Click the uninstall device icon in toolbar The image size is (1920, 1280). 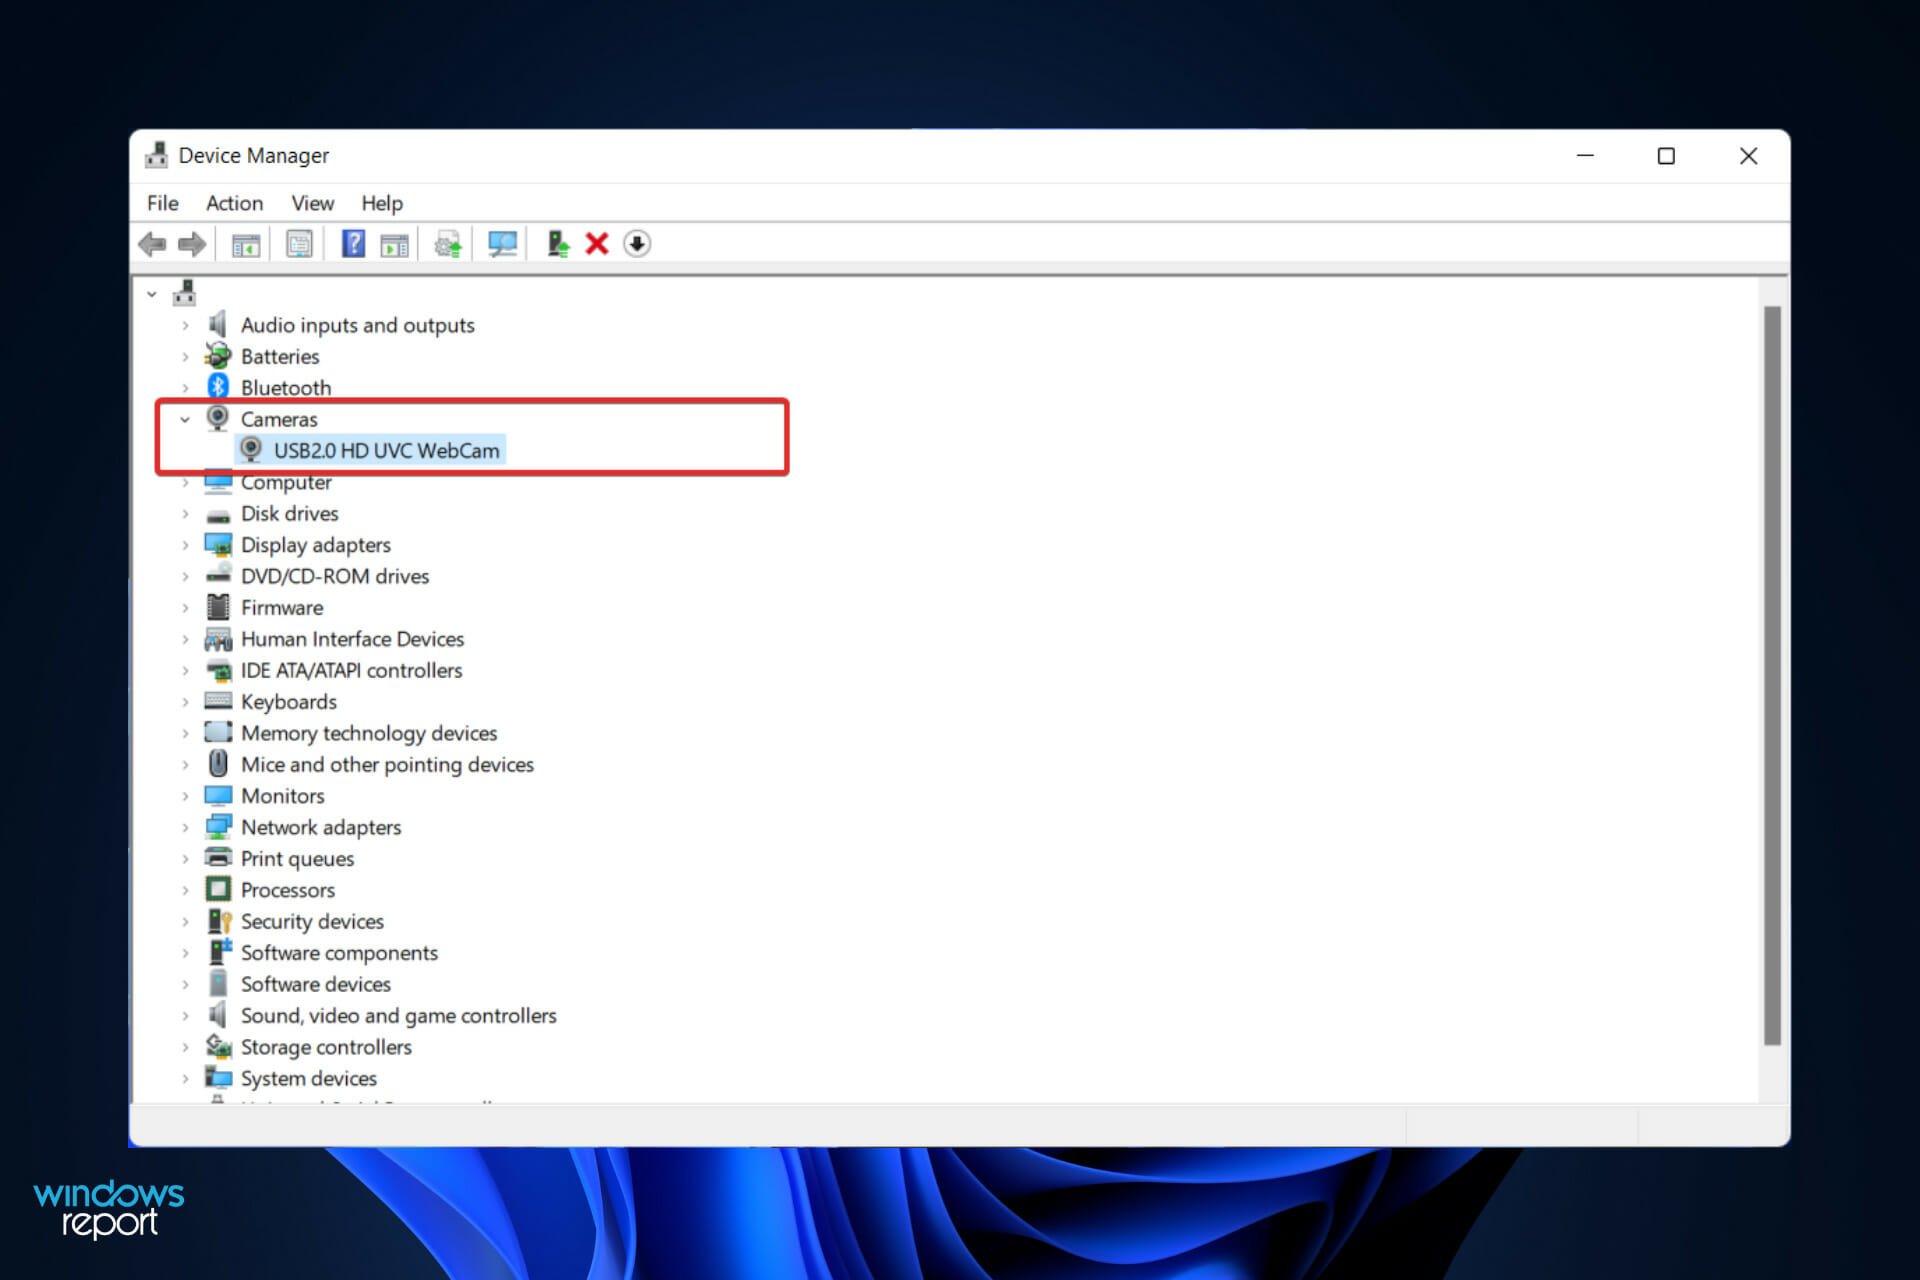tap(599, 243)
